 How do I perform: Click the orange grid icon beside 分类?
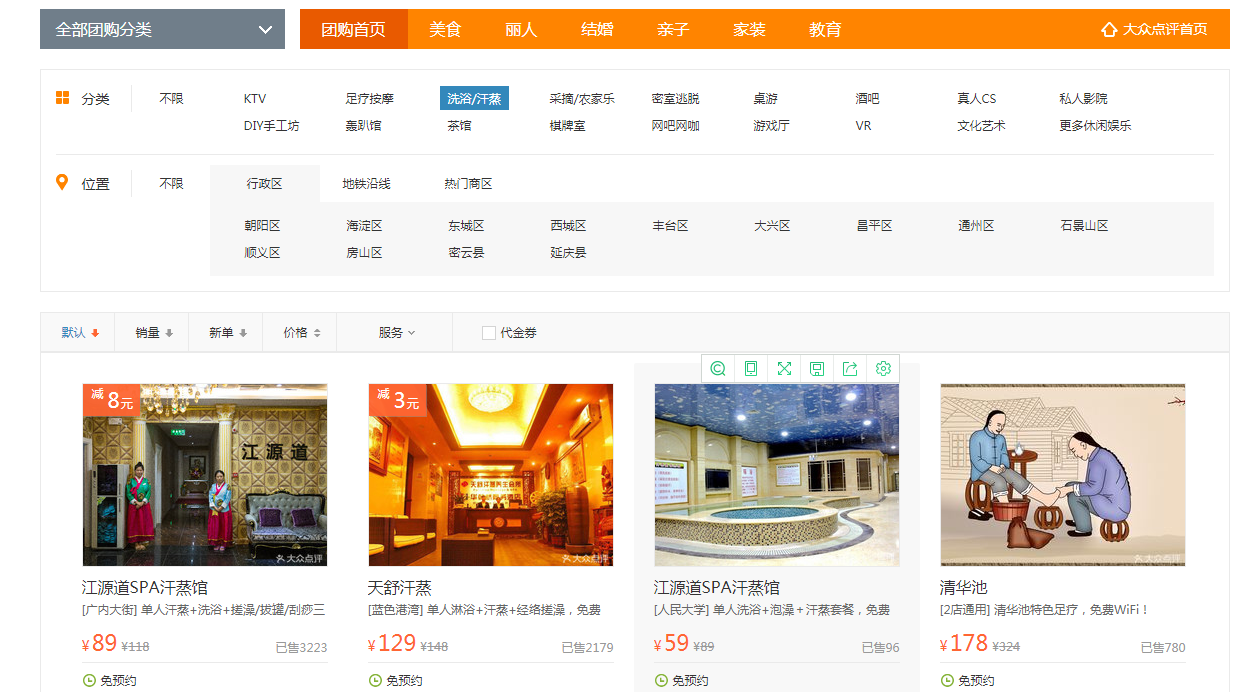62,97
